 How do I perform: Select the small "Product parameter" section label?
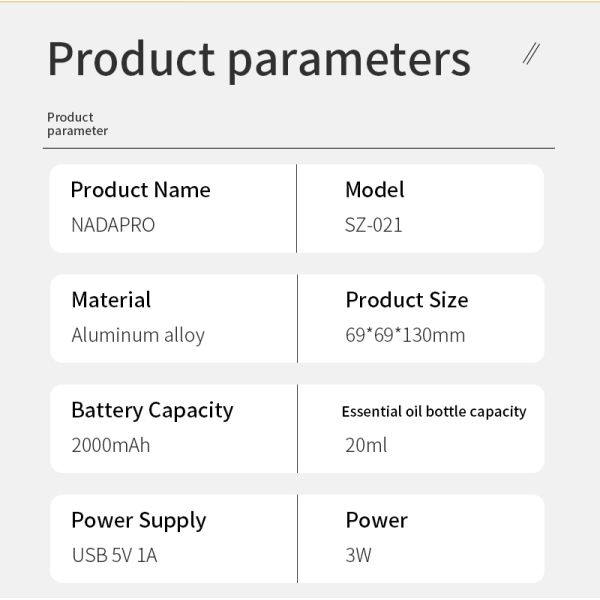coord(77,124)
